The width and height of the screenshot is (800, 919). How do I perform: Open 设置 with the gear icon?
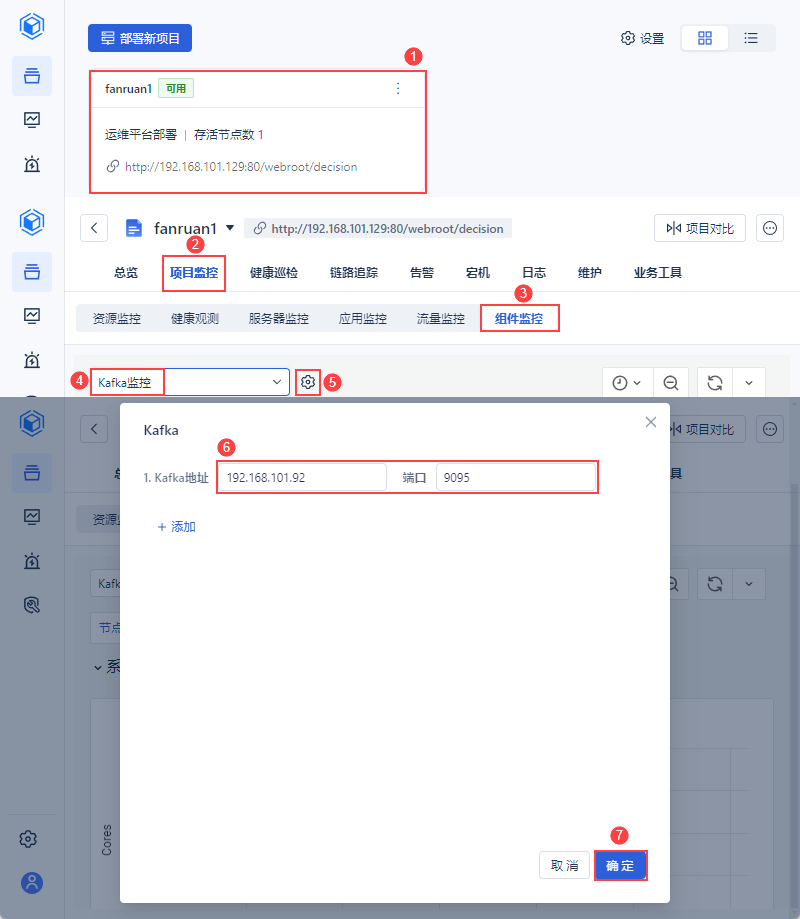[x=642, y=38]
